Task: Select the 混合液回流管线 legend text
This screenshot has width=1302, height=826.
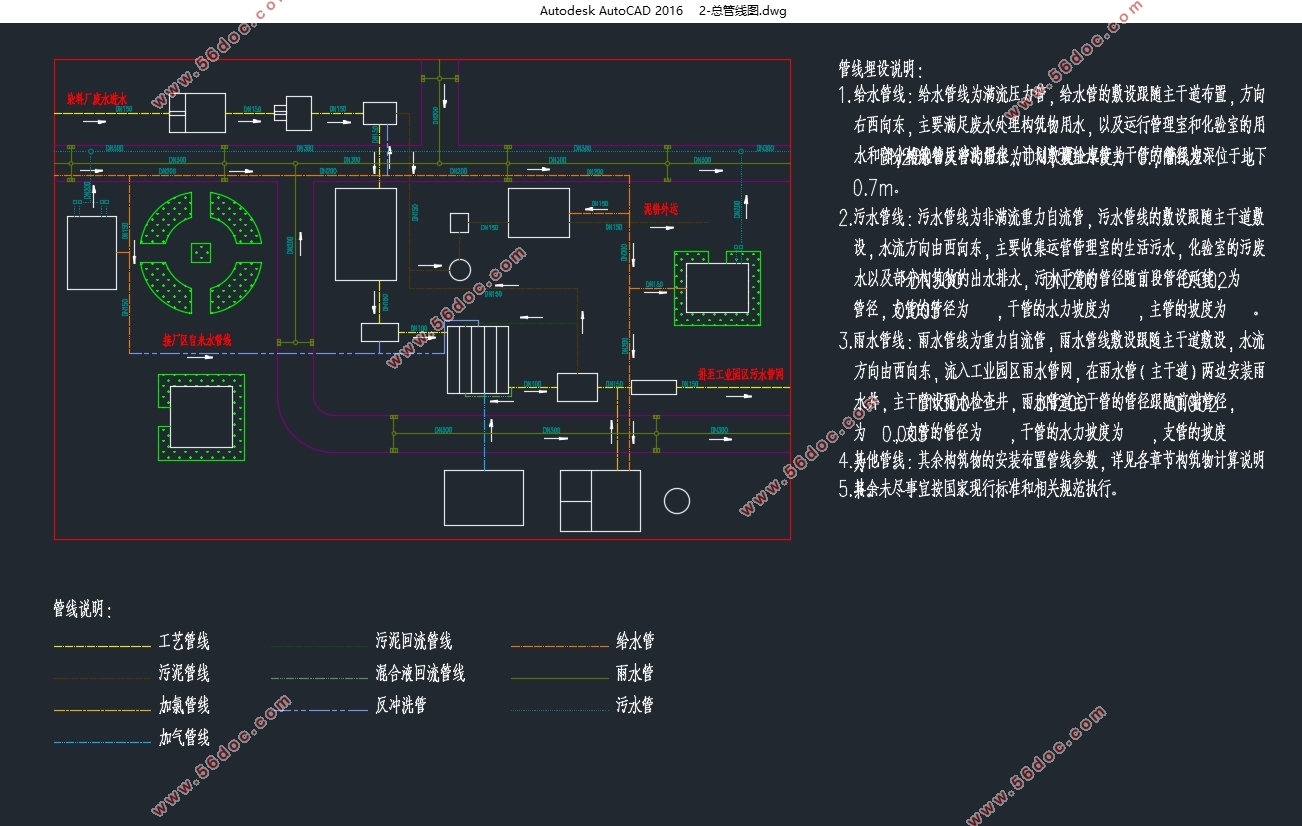Action: [420, 674]
